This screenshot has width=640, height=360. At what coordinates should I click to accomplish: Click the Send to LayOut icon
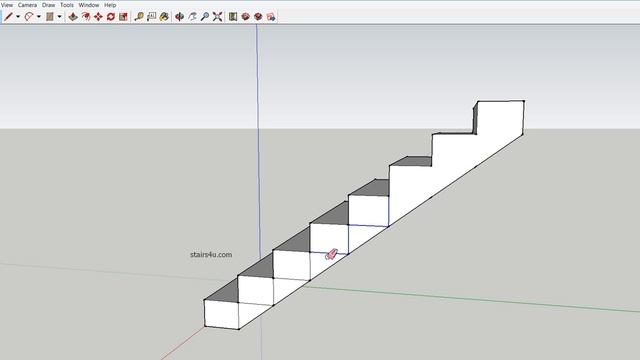pos(271,17)
